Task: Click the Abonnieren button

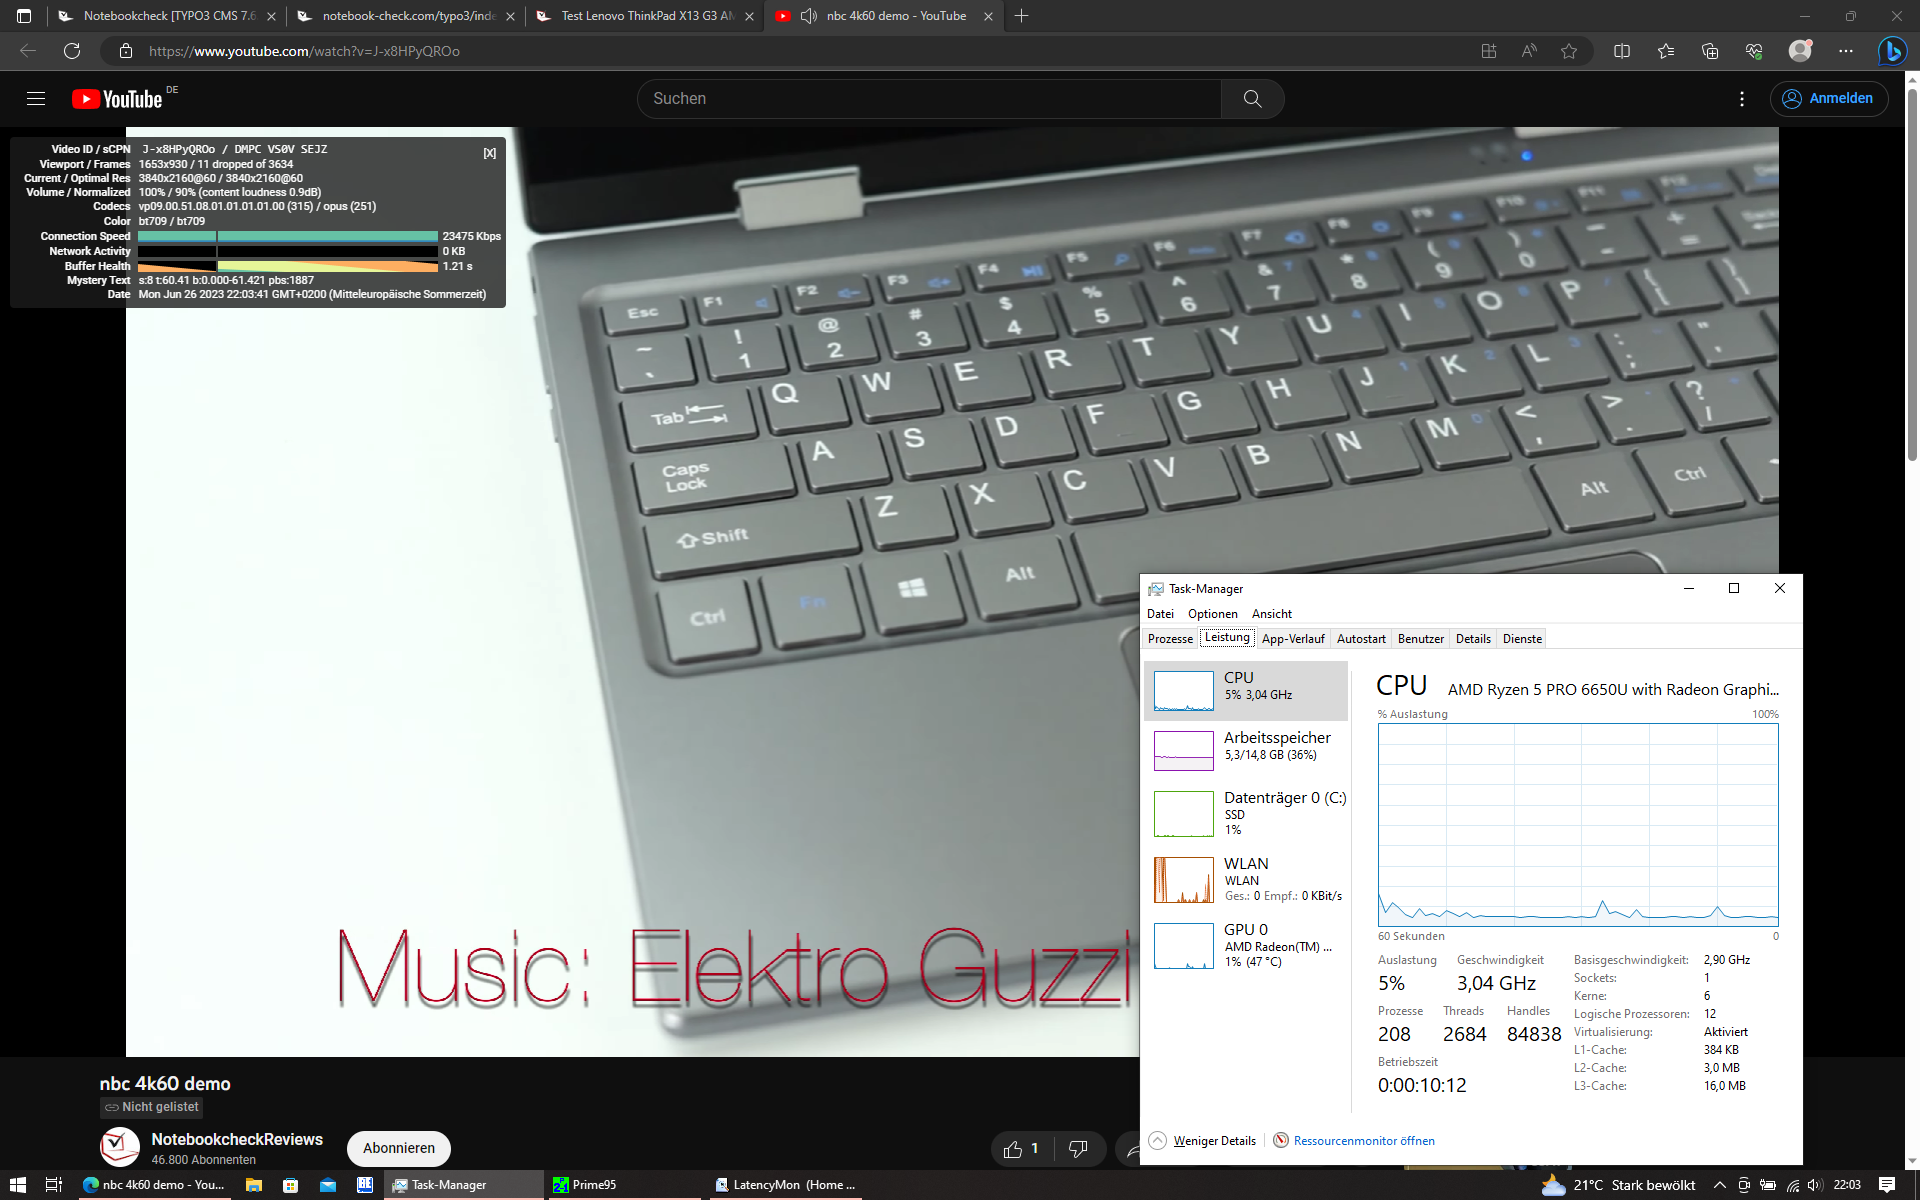Action: pos(399,1148)
